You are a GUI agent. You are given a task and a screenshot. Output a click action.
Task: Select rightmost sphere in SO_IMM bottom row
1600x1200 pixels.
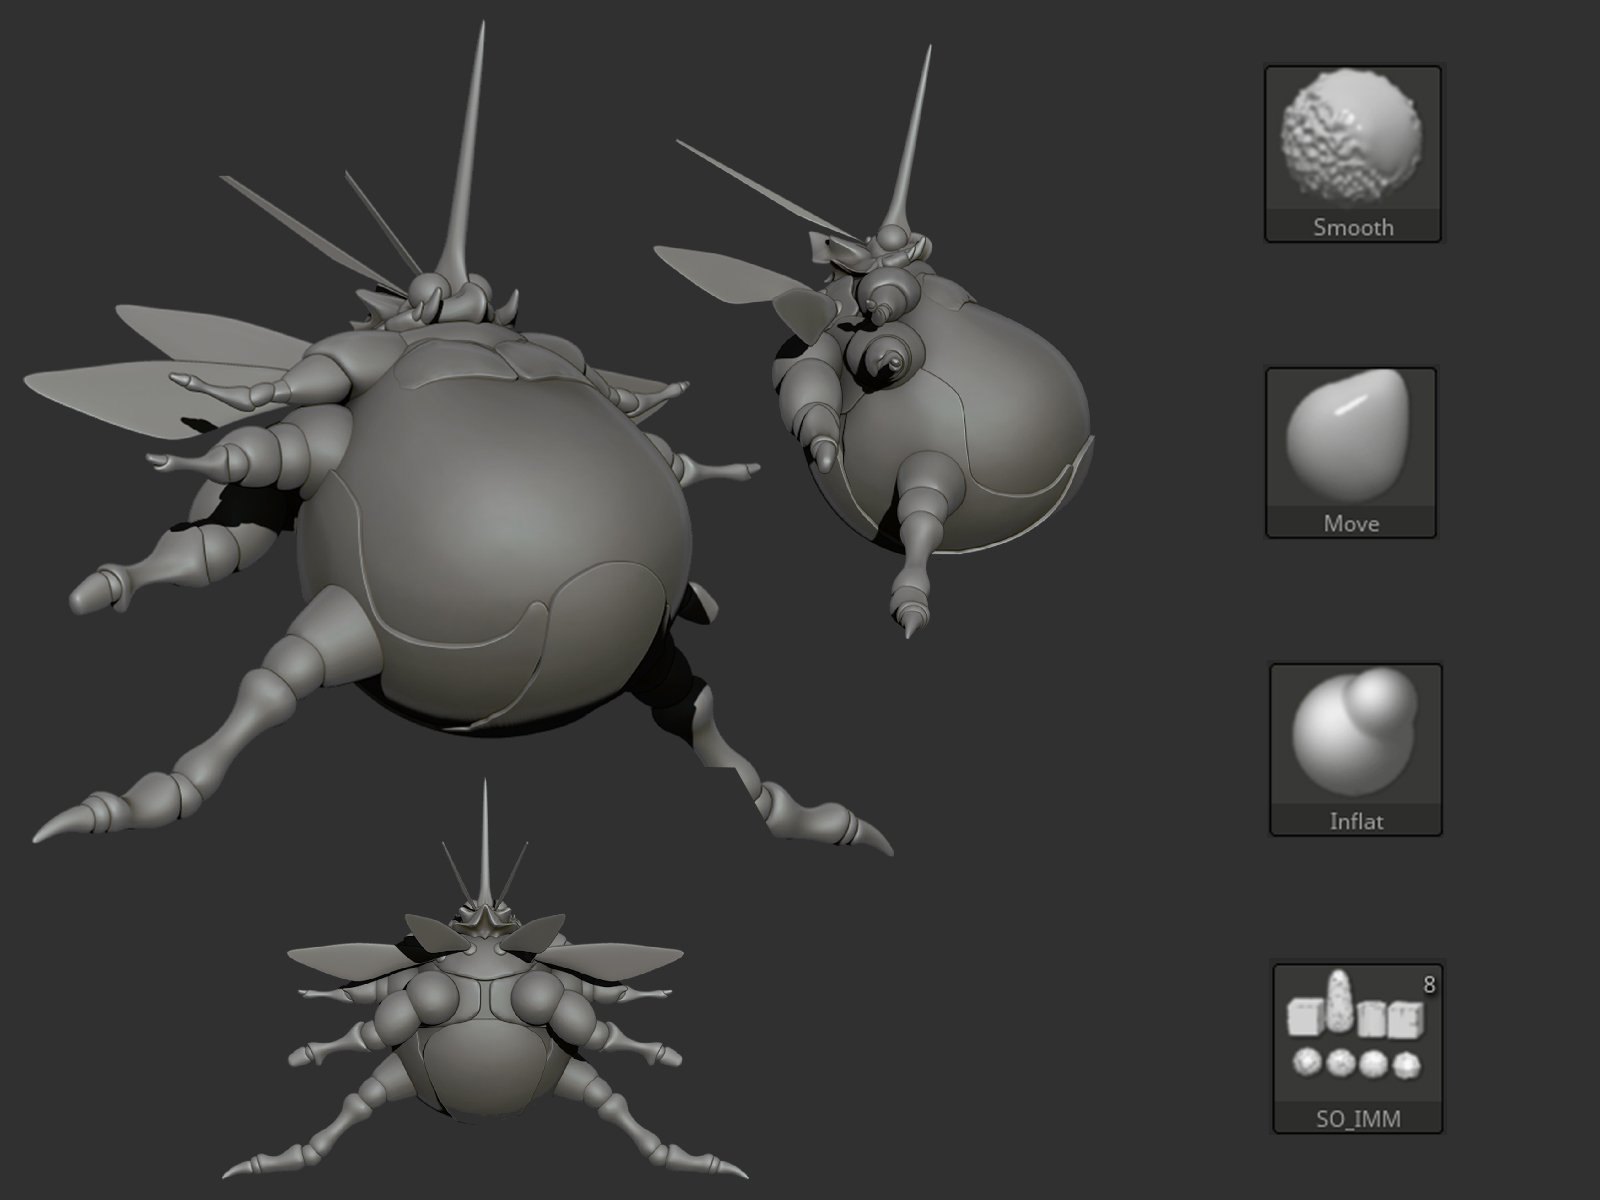coord(1407,1066)
